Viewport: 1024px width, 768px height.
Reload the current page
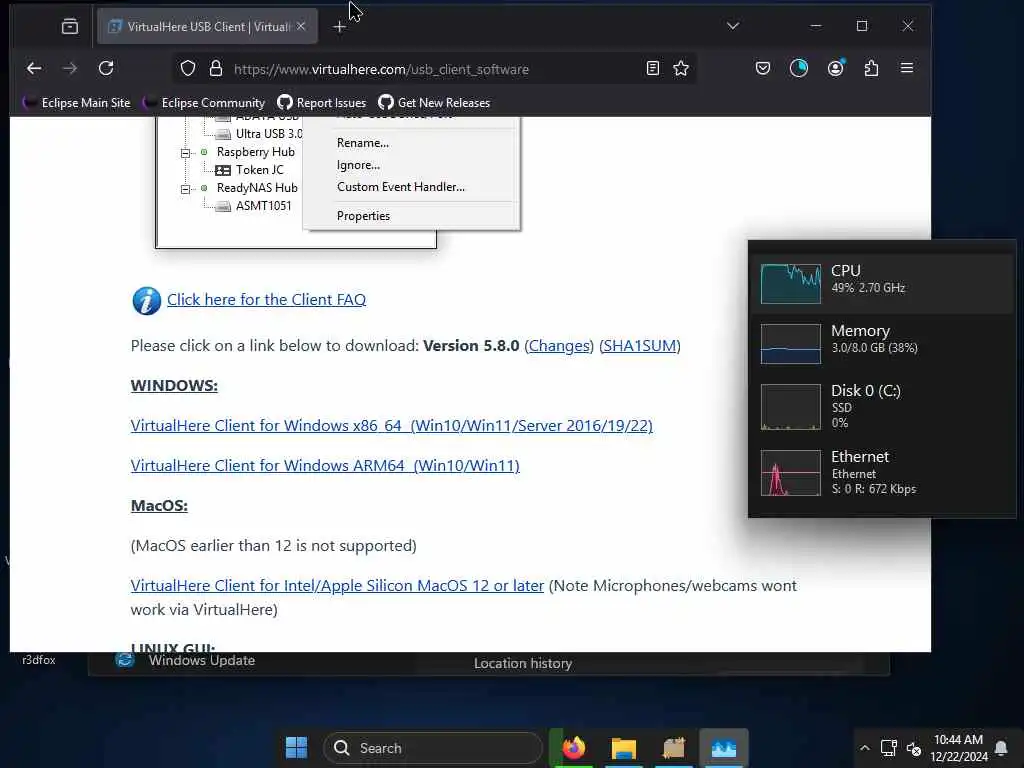tap(106, 68)
